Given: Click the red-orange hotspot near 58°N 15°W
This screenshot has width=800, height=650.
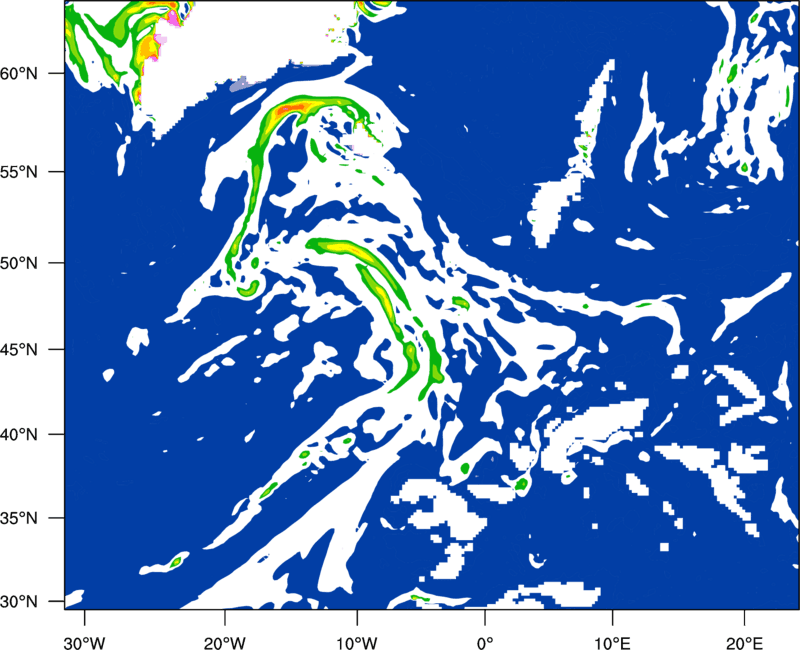Looking at the screenshot, I should [x=293, y=108].
